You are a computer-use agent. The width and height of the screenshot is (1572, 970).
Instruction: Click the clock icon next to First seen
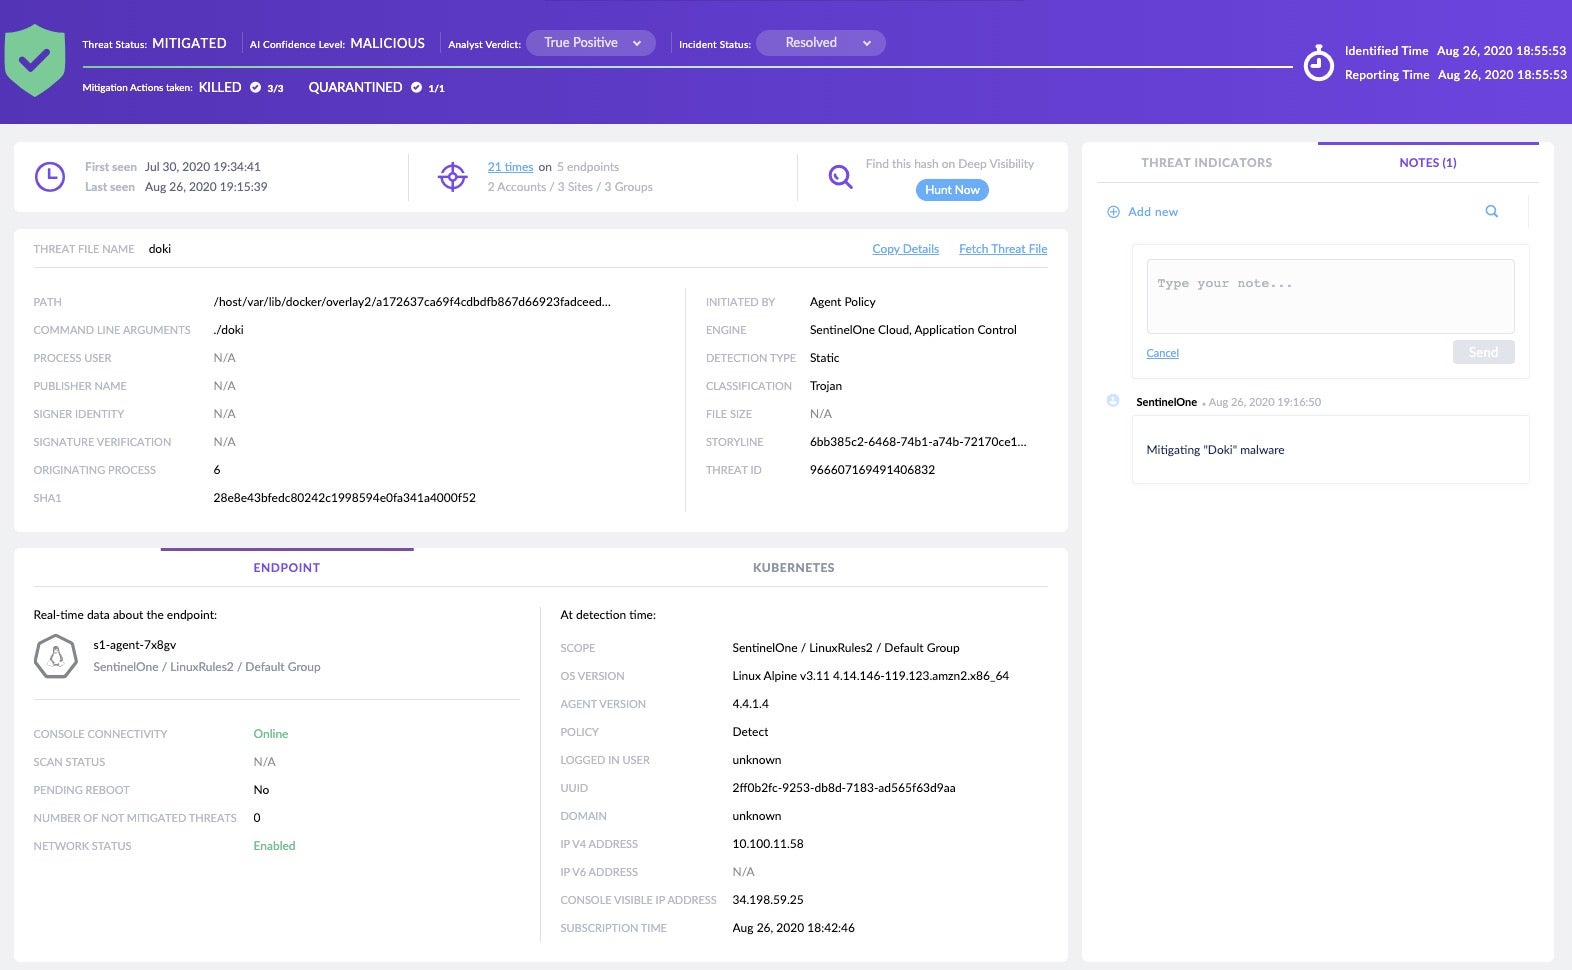coord(50,177)
